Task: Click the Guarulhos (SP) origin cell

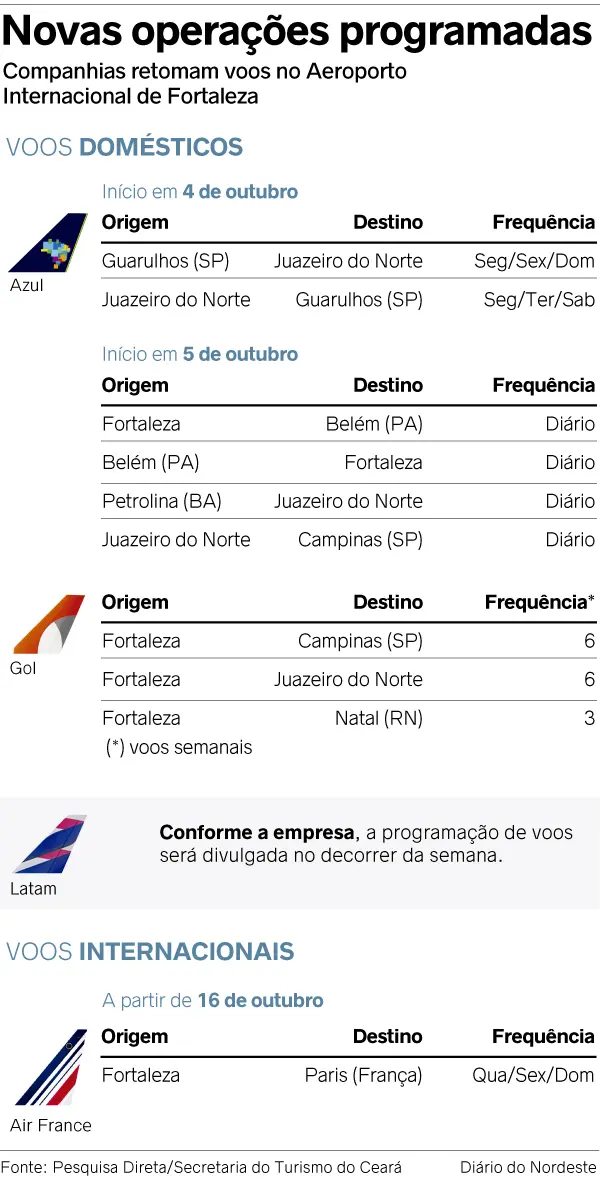Action: coord(166,261)
